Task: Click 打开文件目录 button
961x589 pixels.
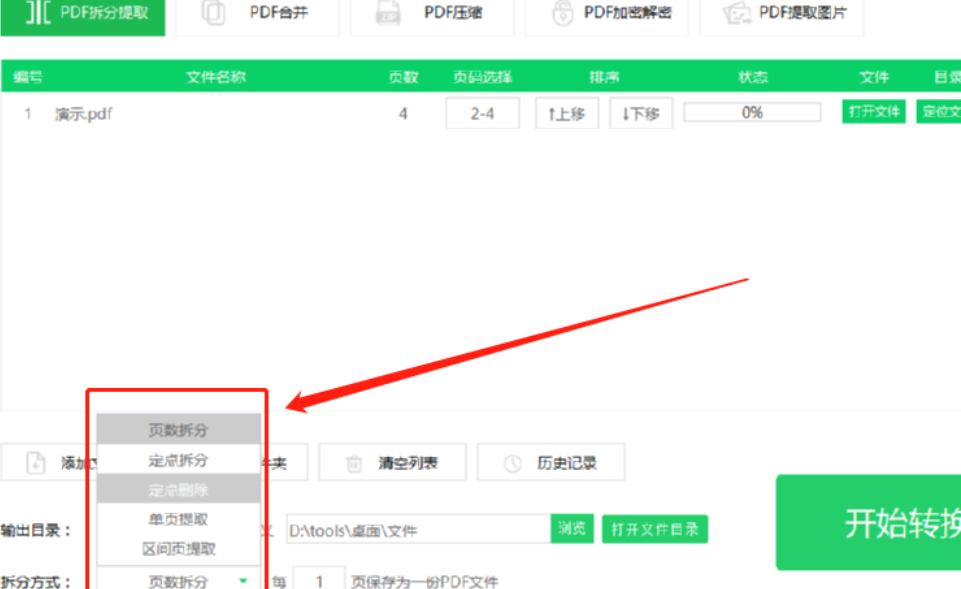Action: point(655,529)
